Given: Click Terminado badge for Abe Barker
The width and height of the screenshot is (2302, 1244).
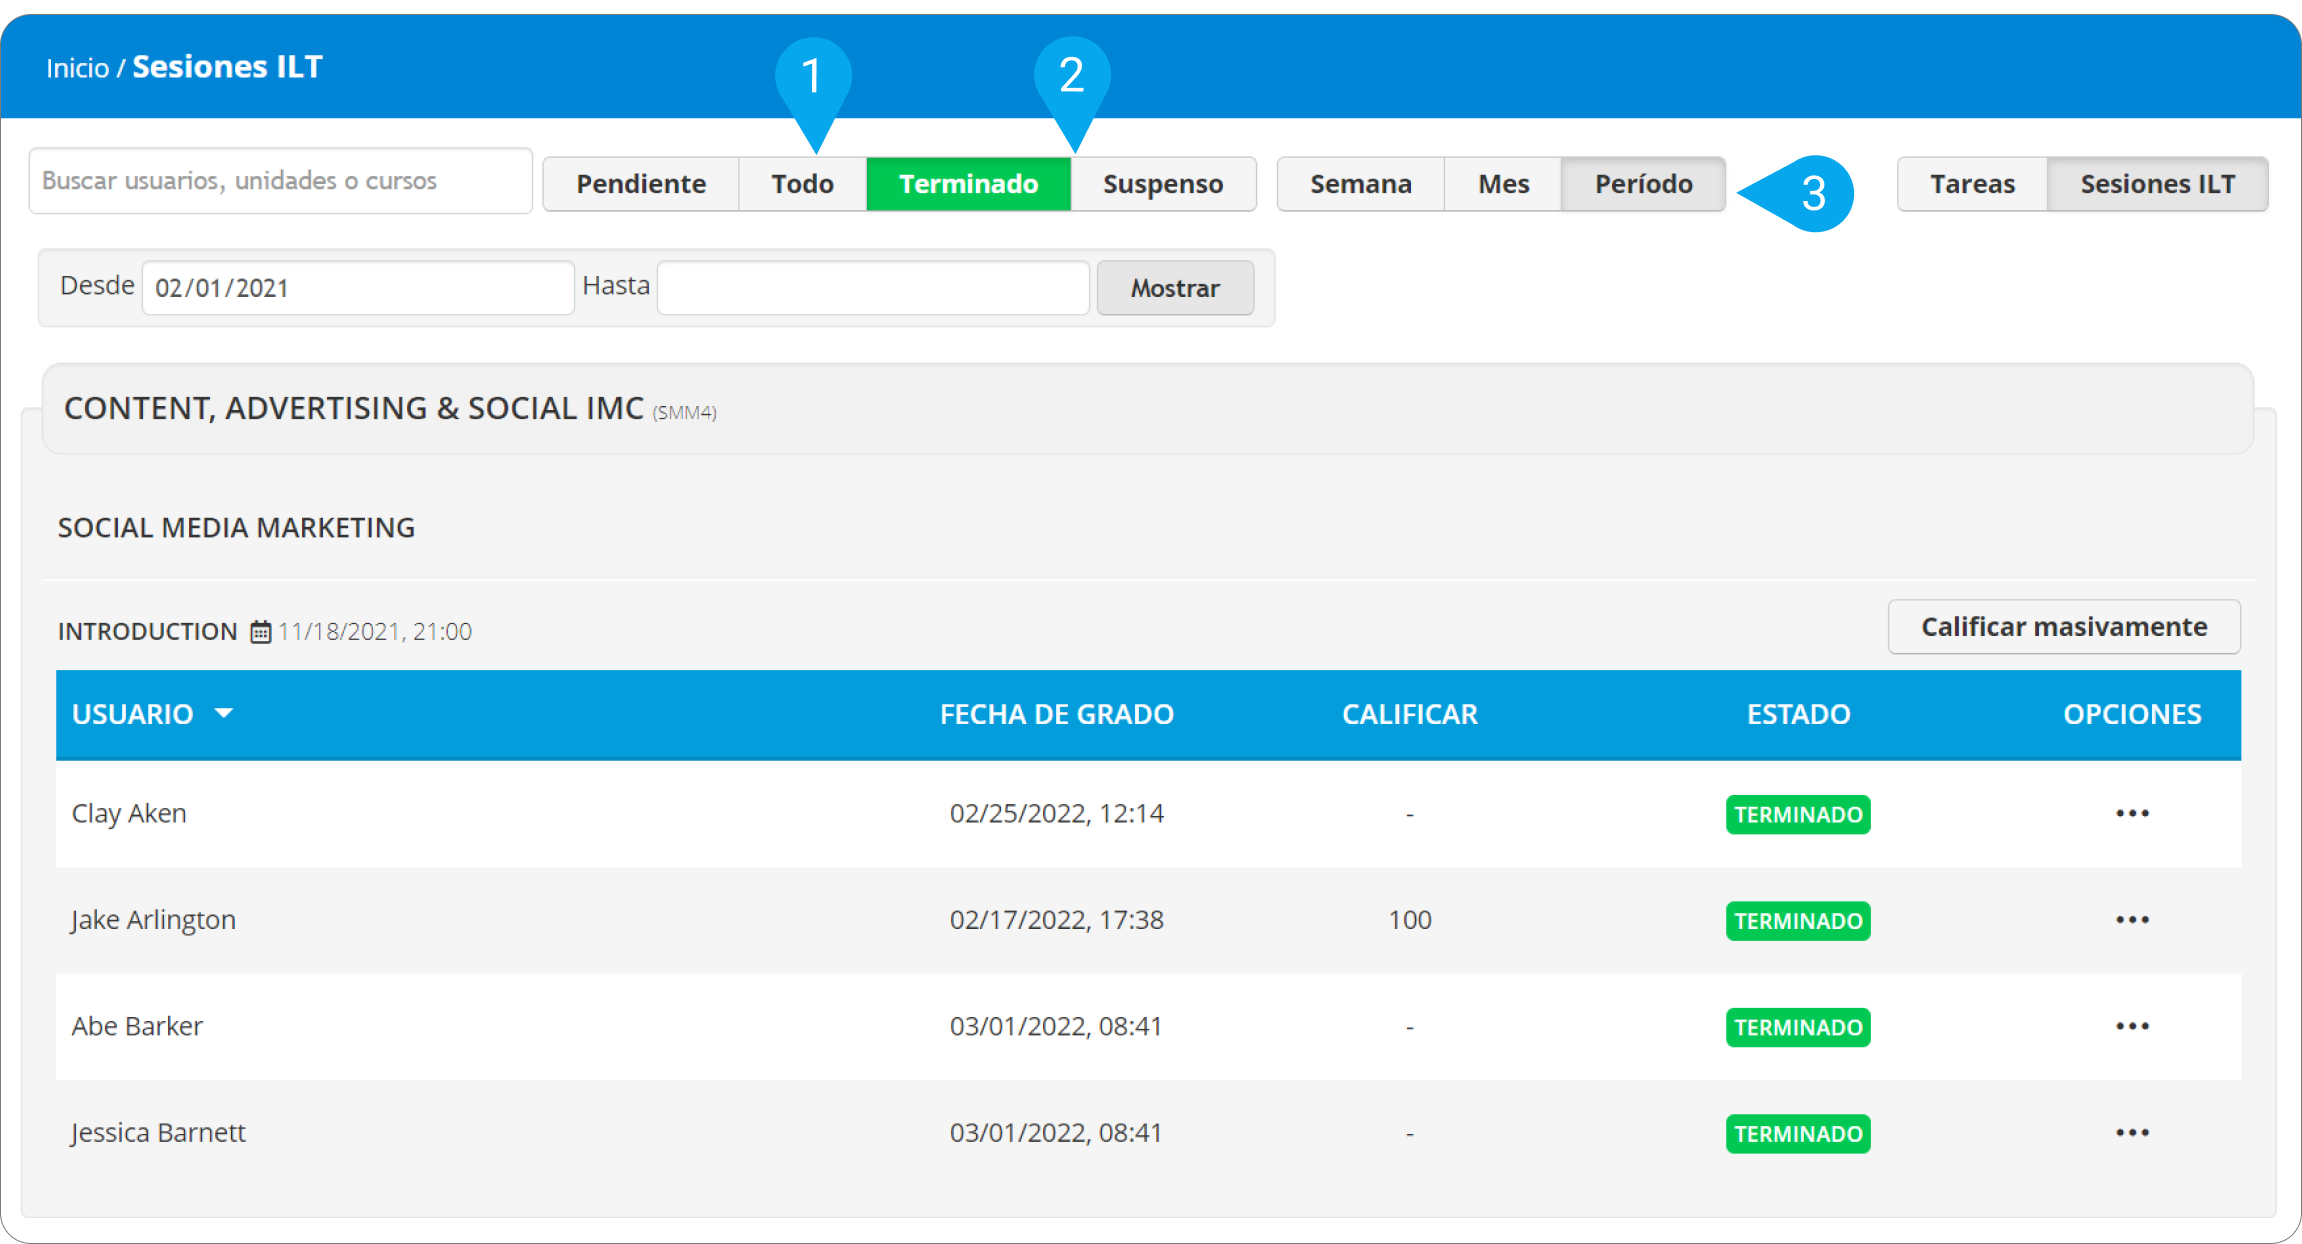Looking at the screenshot, I should [1798, 1027].
